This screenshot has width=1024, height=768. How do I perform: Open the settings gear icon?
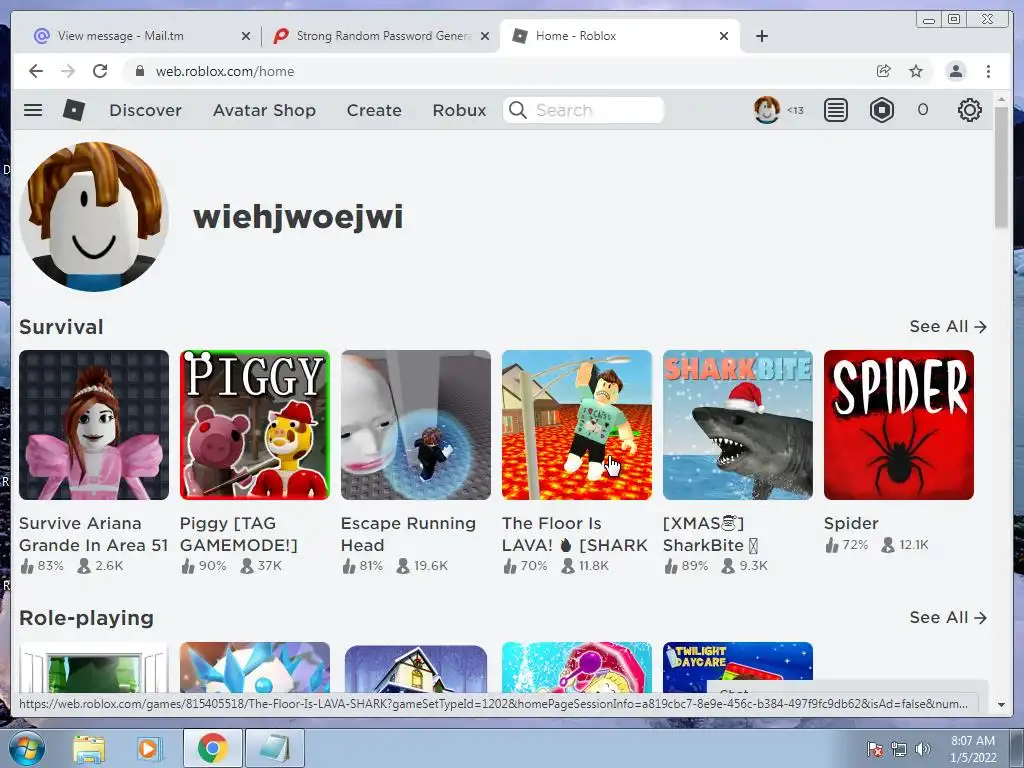[x=970, y=110]
